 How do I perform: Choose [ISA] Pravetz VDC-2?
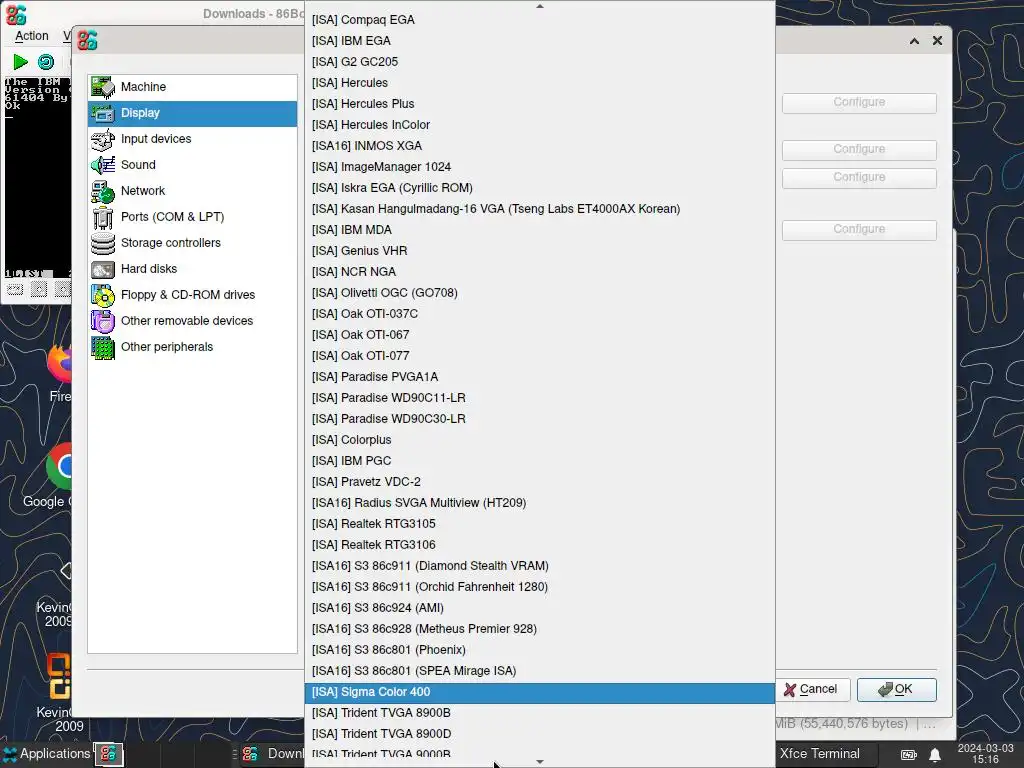[539, 482]
